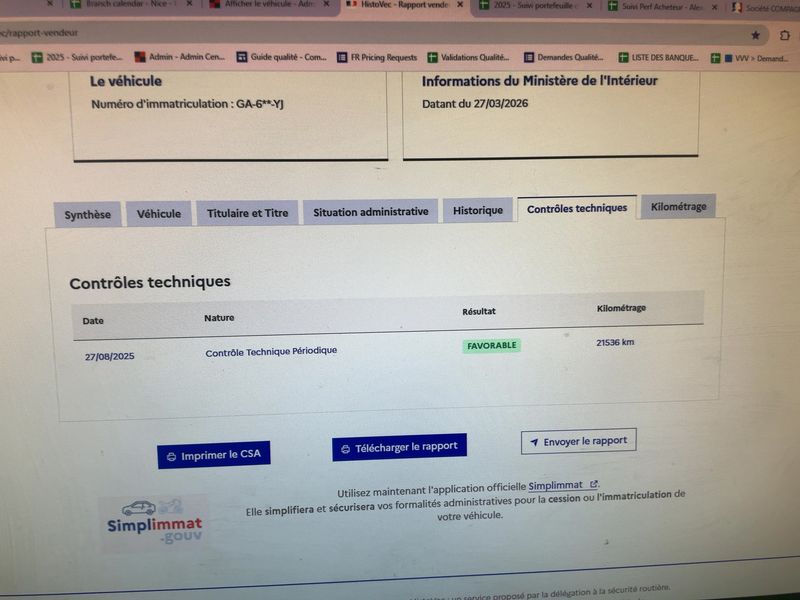800x600 pixels.
Task: Open the Guide qualité bookmark
Action: (x=282, y=57)
